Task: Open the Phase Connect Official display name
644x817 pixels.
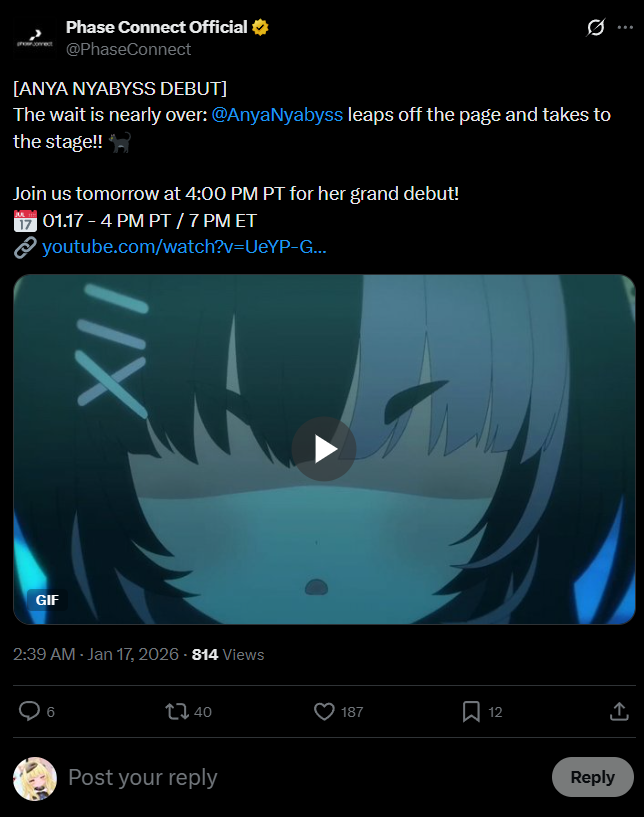Action: click(156, 27)
